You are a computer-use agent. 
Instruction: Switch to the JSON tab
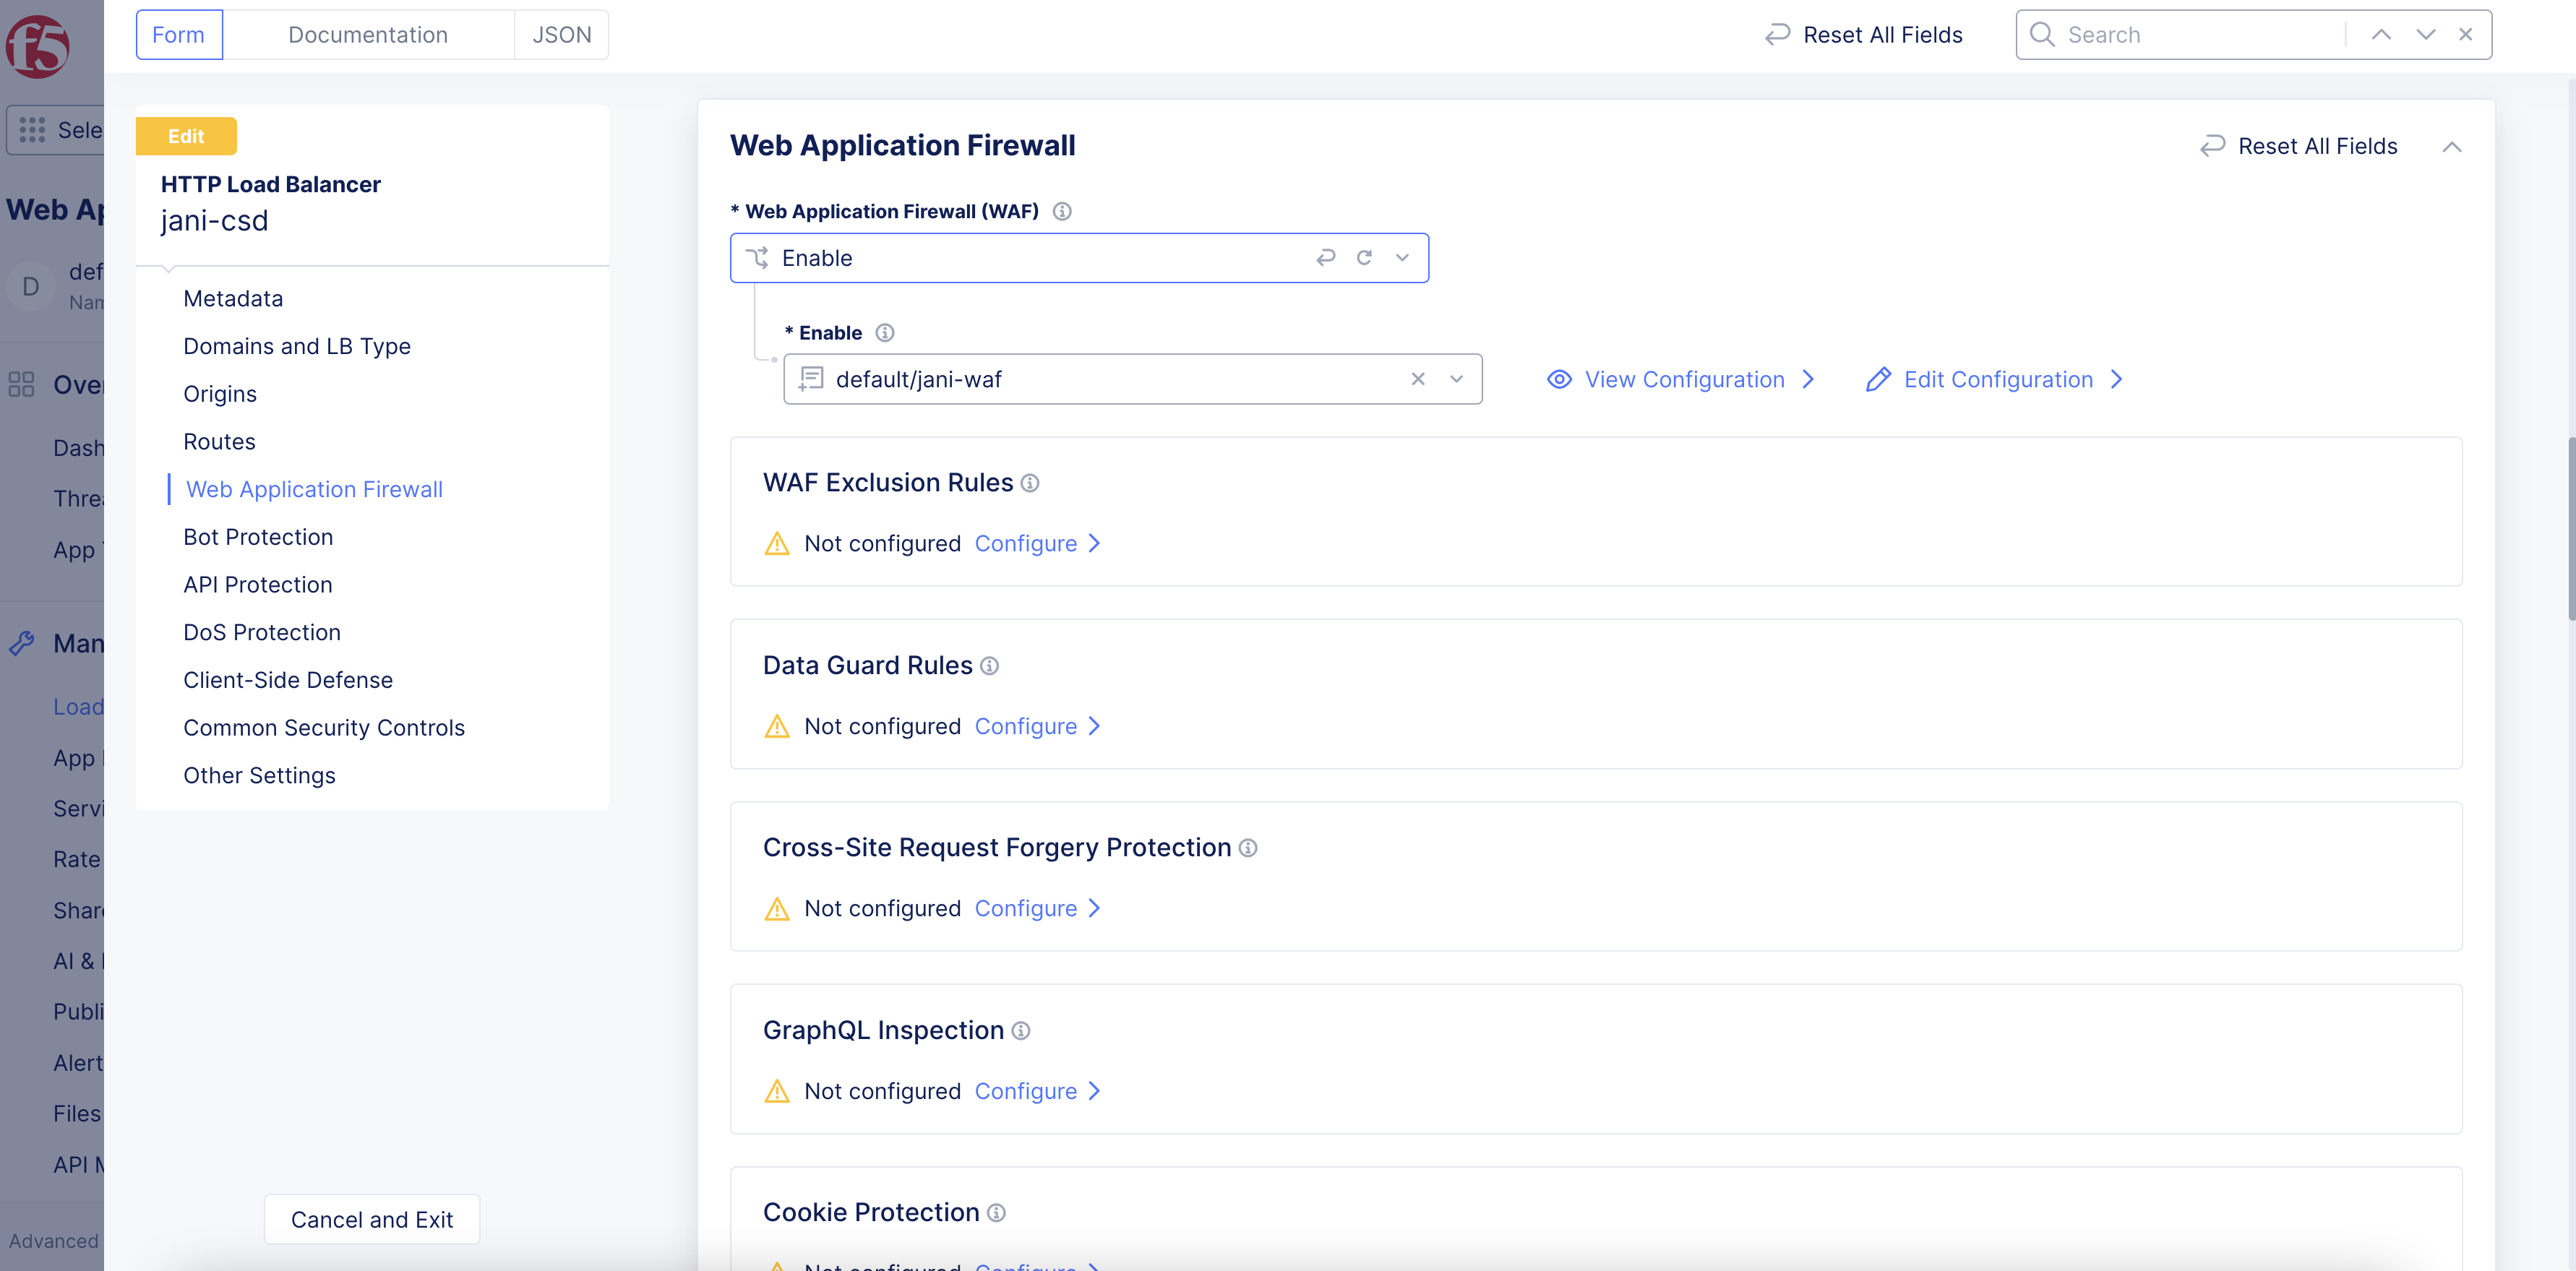point(561,35)
